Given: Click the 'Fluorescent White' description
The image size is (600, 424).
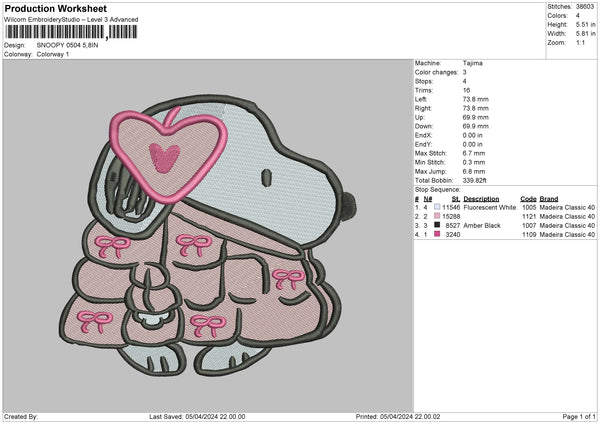Looking at the screenshot, I should (x=490, y=207).
